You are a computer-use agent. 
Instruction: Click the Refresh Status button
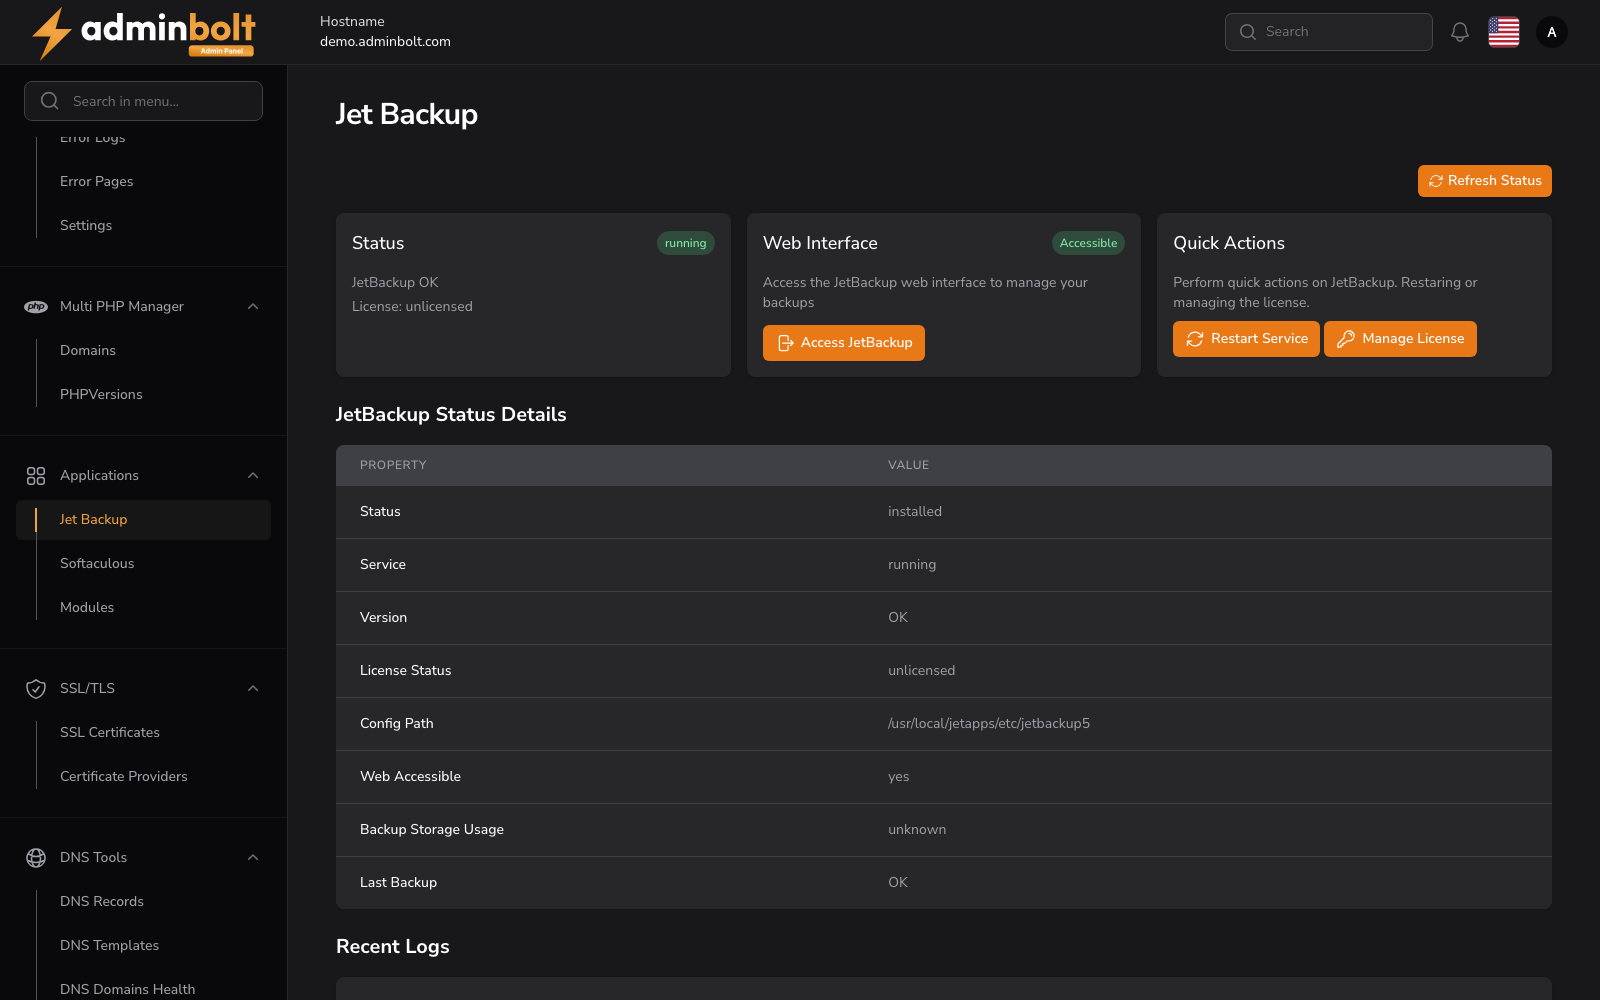pos(1485,181)
